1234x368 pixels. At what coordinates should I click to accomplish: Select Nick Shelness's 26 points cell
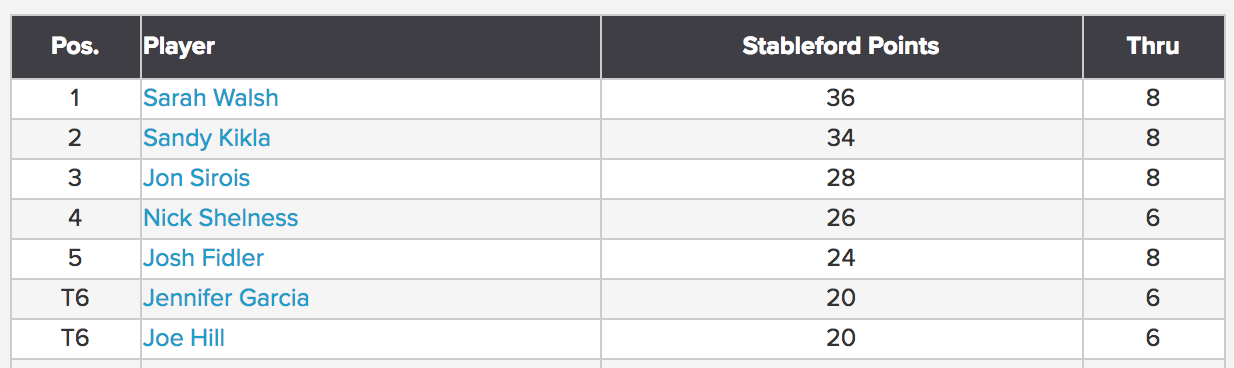click(841, 218)
